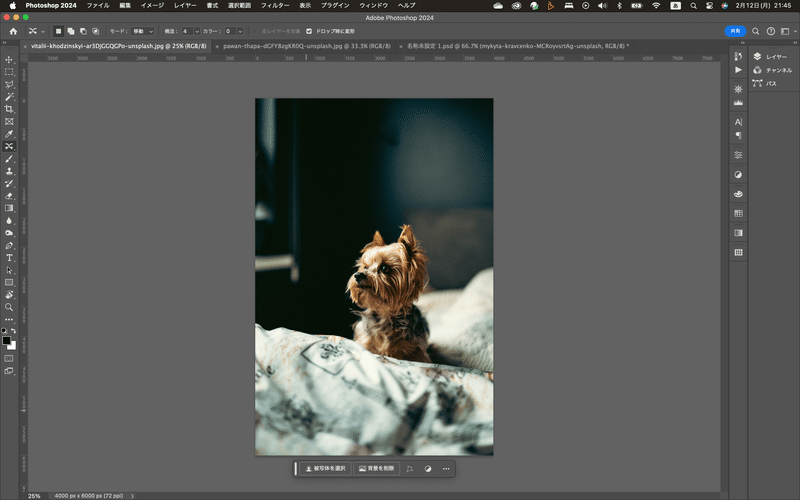This screenshot has height=500, width=800.
Task: Switch to 名称未設定 1.psd document tab
Action: pyautogui.click(x=518, y=46)
